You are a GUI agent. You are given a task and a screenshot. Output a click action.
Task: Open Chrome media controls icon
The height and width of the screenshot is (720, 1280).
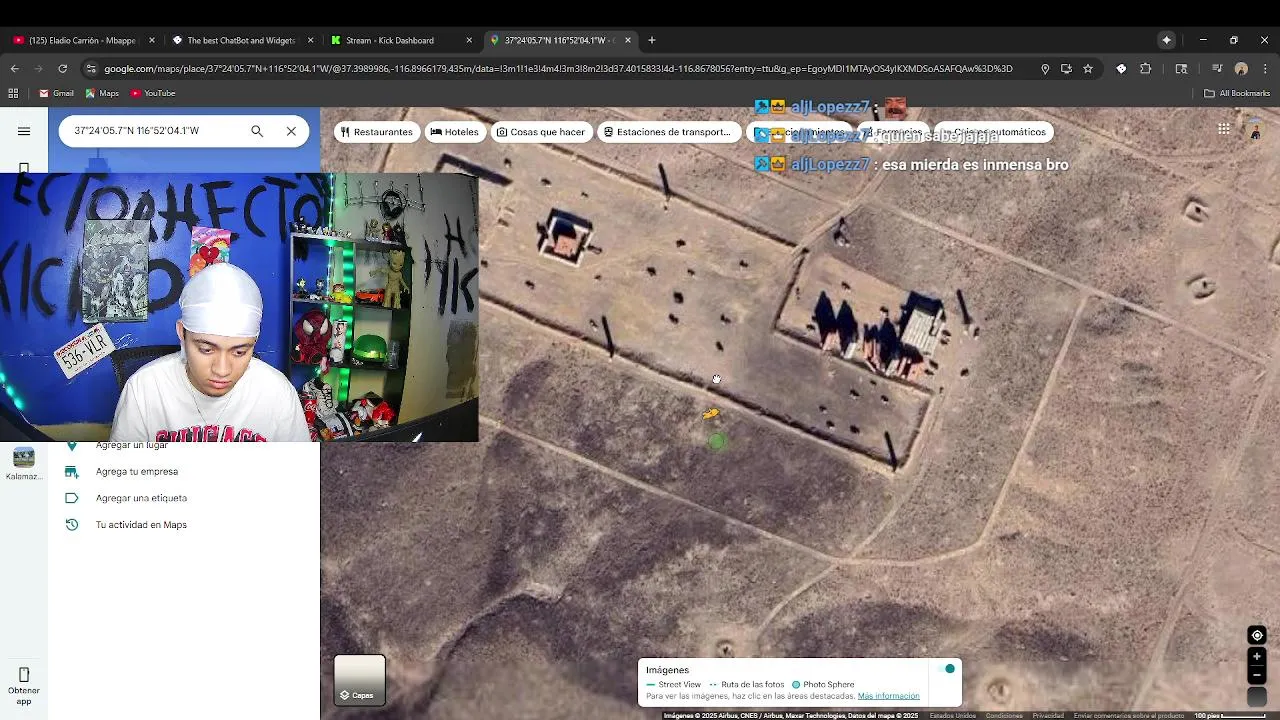coord(1217,68)
